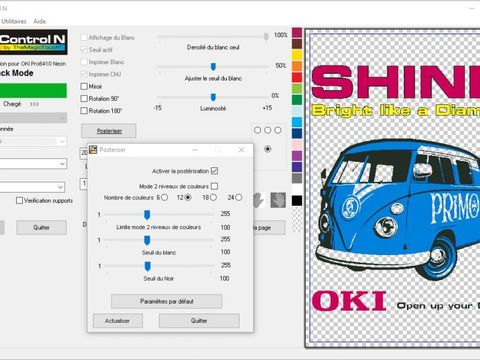The width and height of the screenshot is (480, 360).
Task: Enable the Miroir checkbox
Action: coord(84,86)
